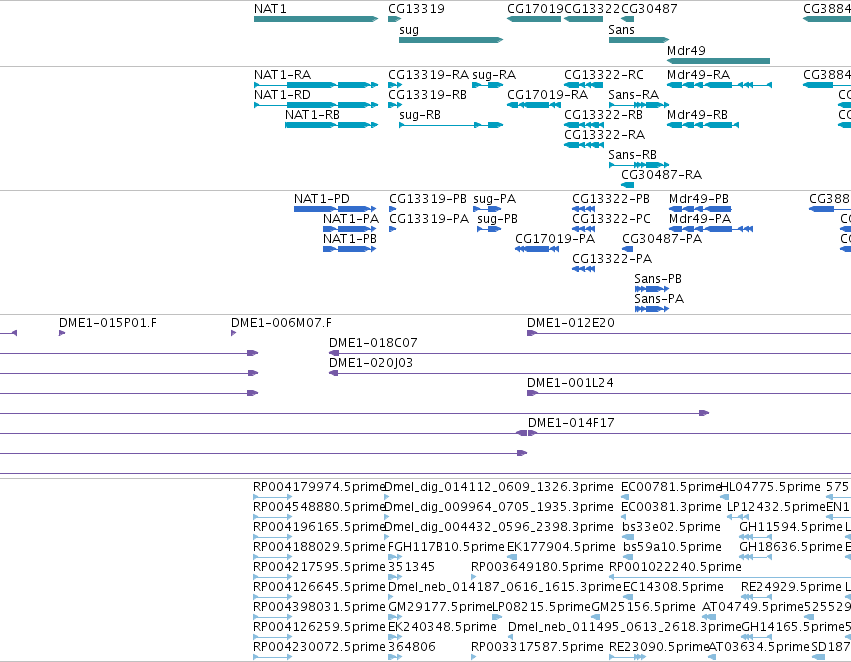This screenshot has width=851, height=662.
Task: Click the CG13319-PA protein label
Action: (429, 219)
